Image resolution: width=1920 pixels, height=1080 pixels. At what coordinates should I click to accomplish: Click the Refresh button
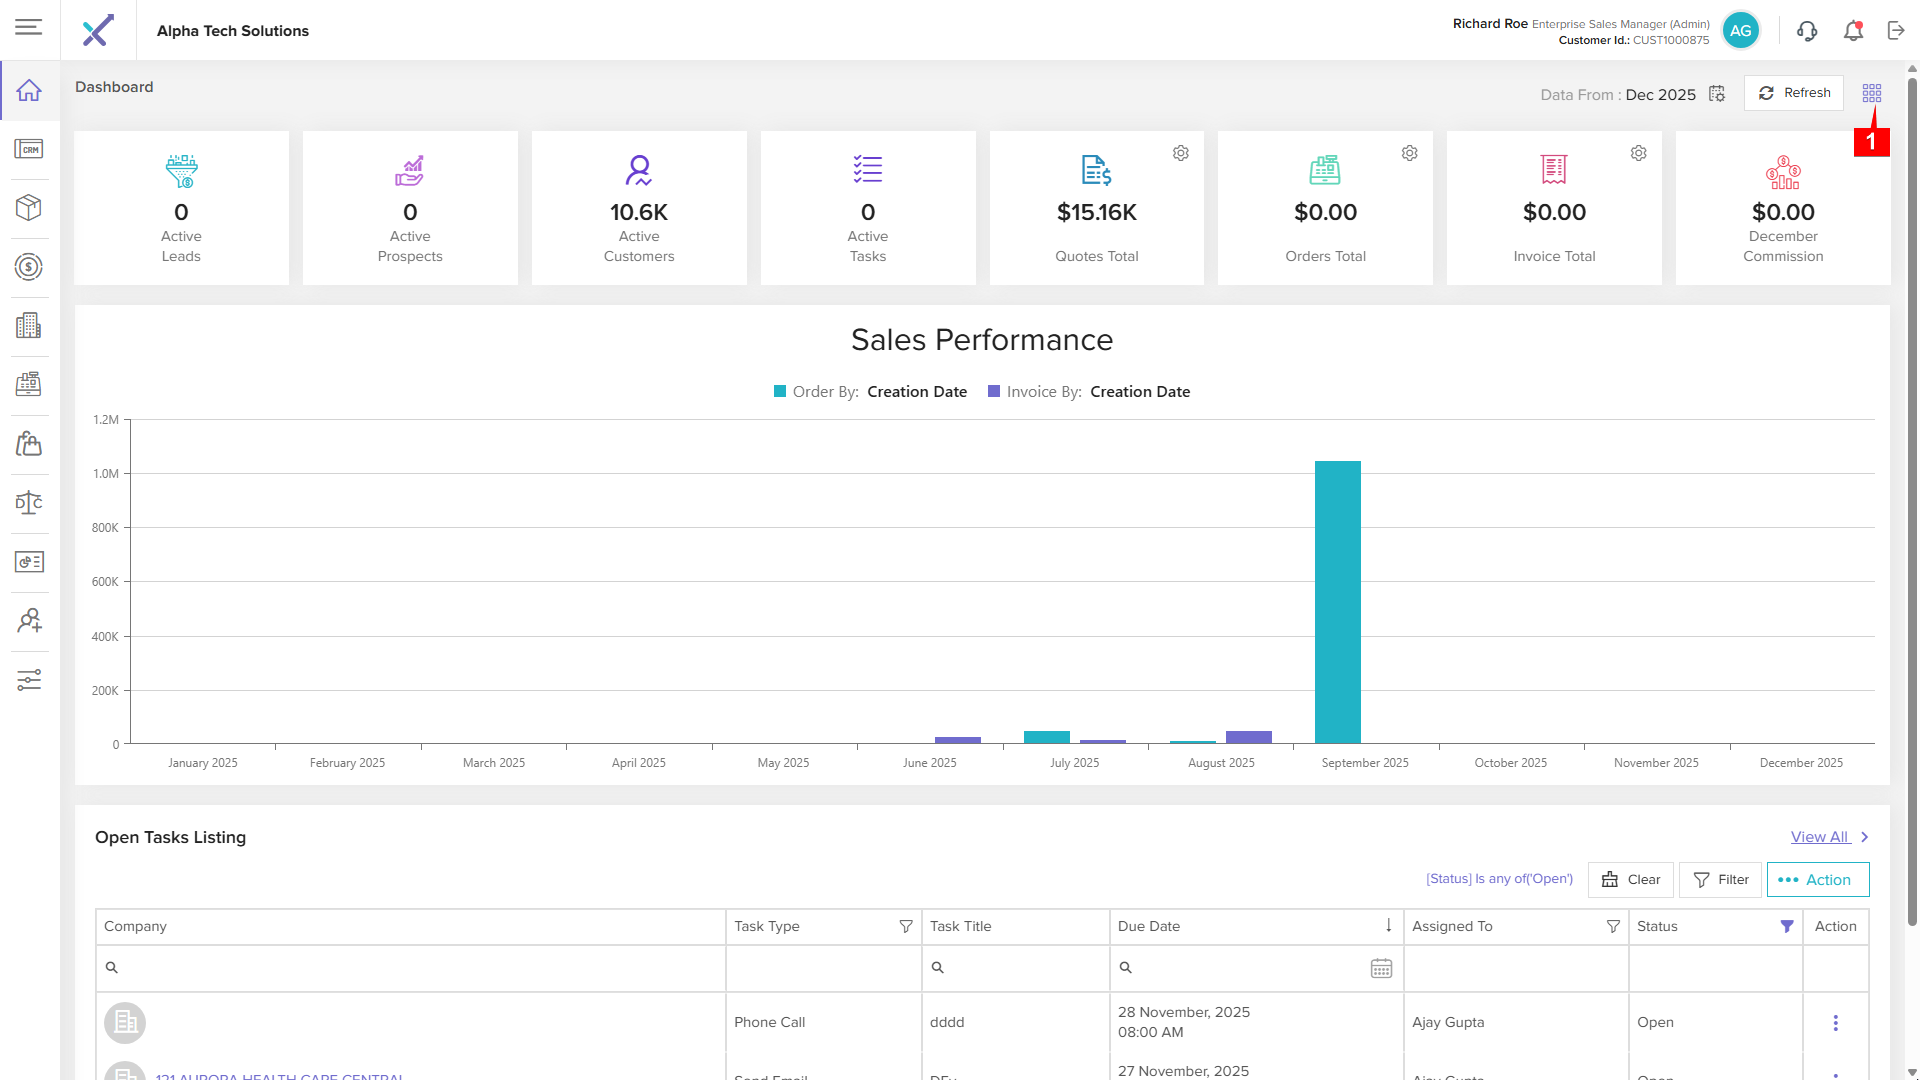(x=1794, y=93)
